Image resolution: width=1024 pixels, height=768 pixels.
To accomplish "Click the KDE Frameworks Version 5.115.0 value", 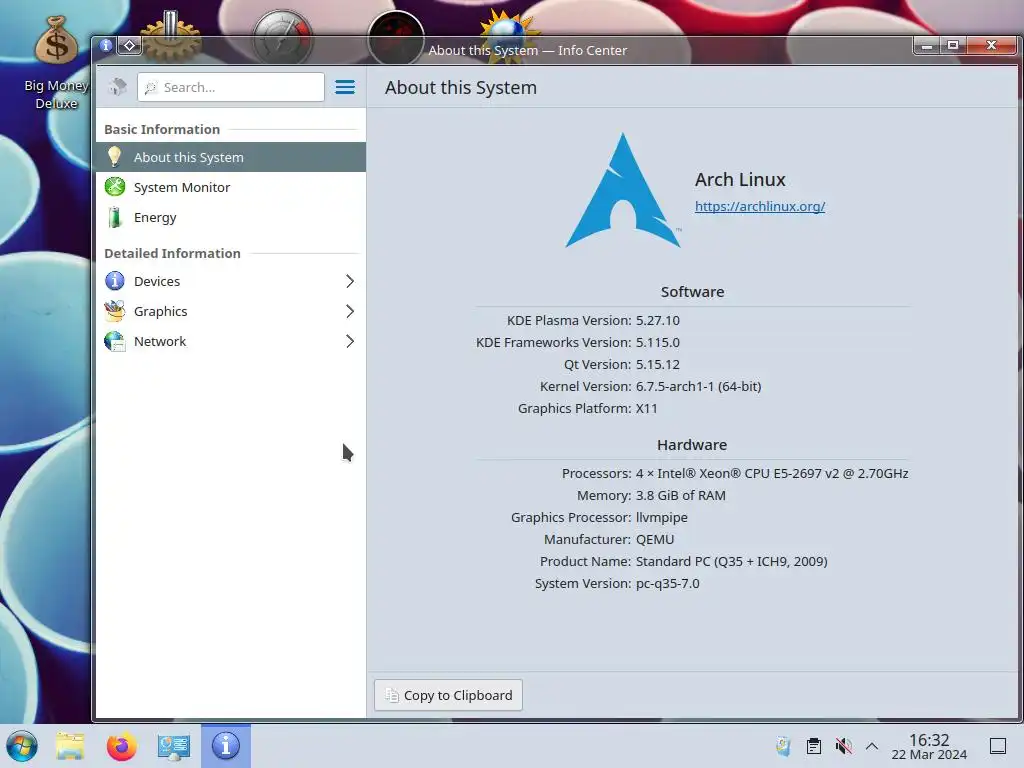I will [x=658, y=342].
